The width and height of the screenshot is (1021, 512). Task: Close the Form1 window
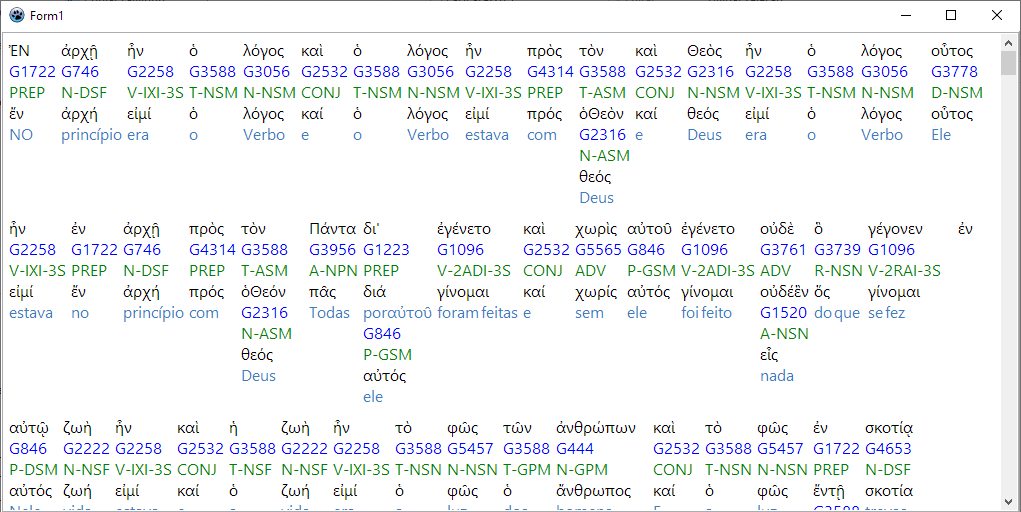click(997, 15)
